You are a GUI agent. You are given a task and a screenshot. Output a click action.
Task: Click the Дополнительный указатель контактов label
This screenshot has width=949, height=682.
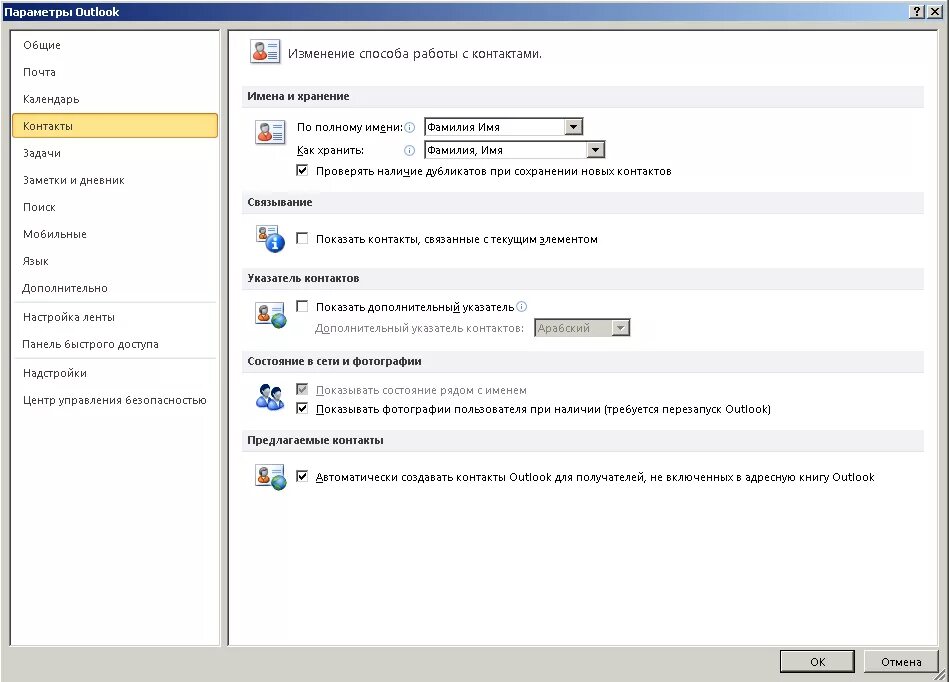coord(419,328)
